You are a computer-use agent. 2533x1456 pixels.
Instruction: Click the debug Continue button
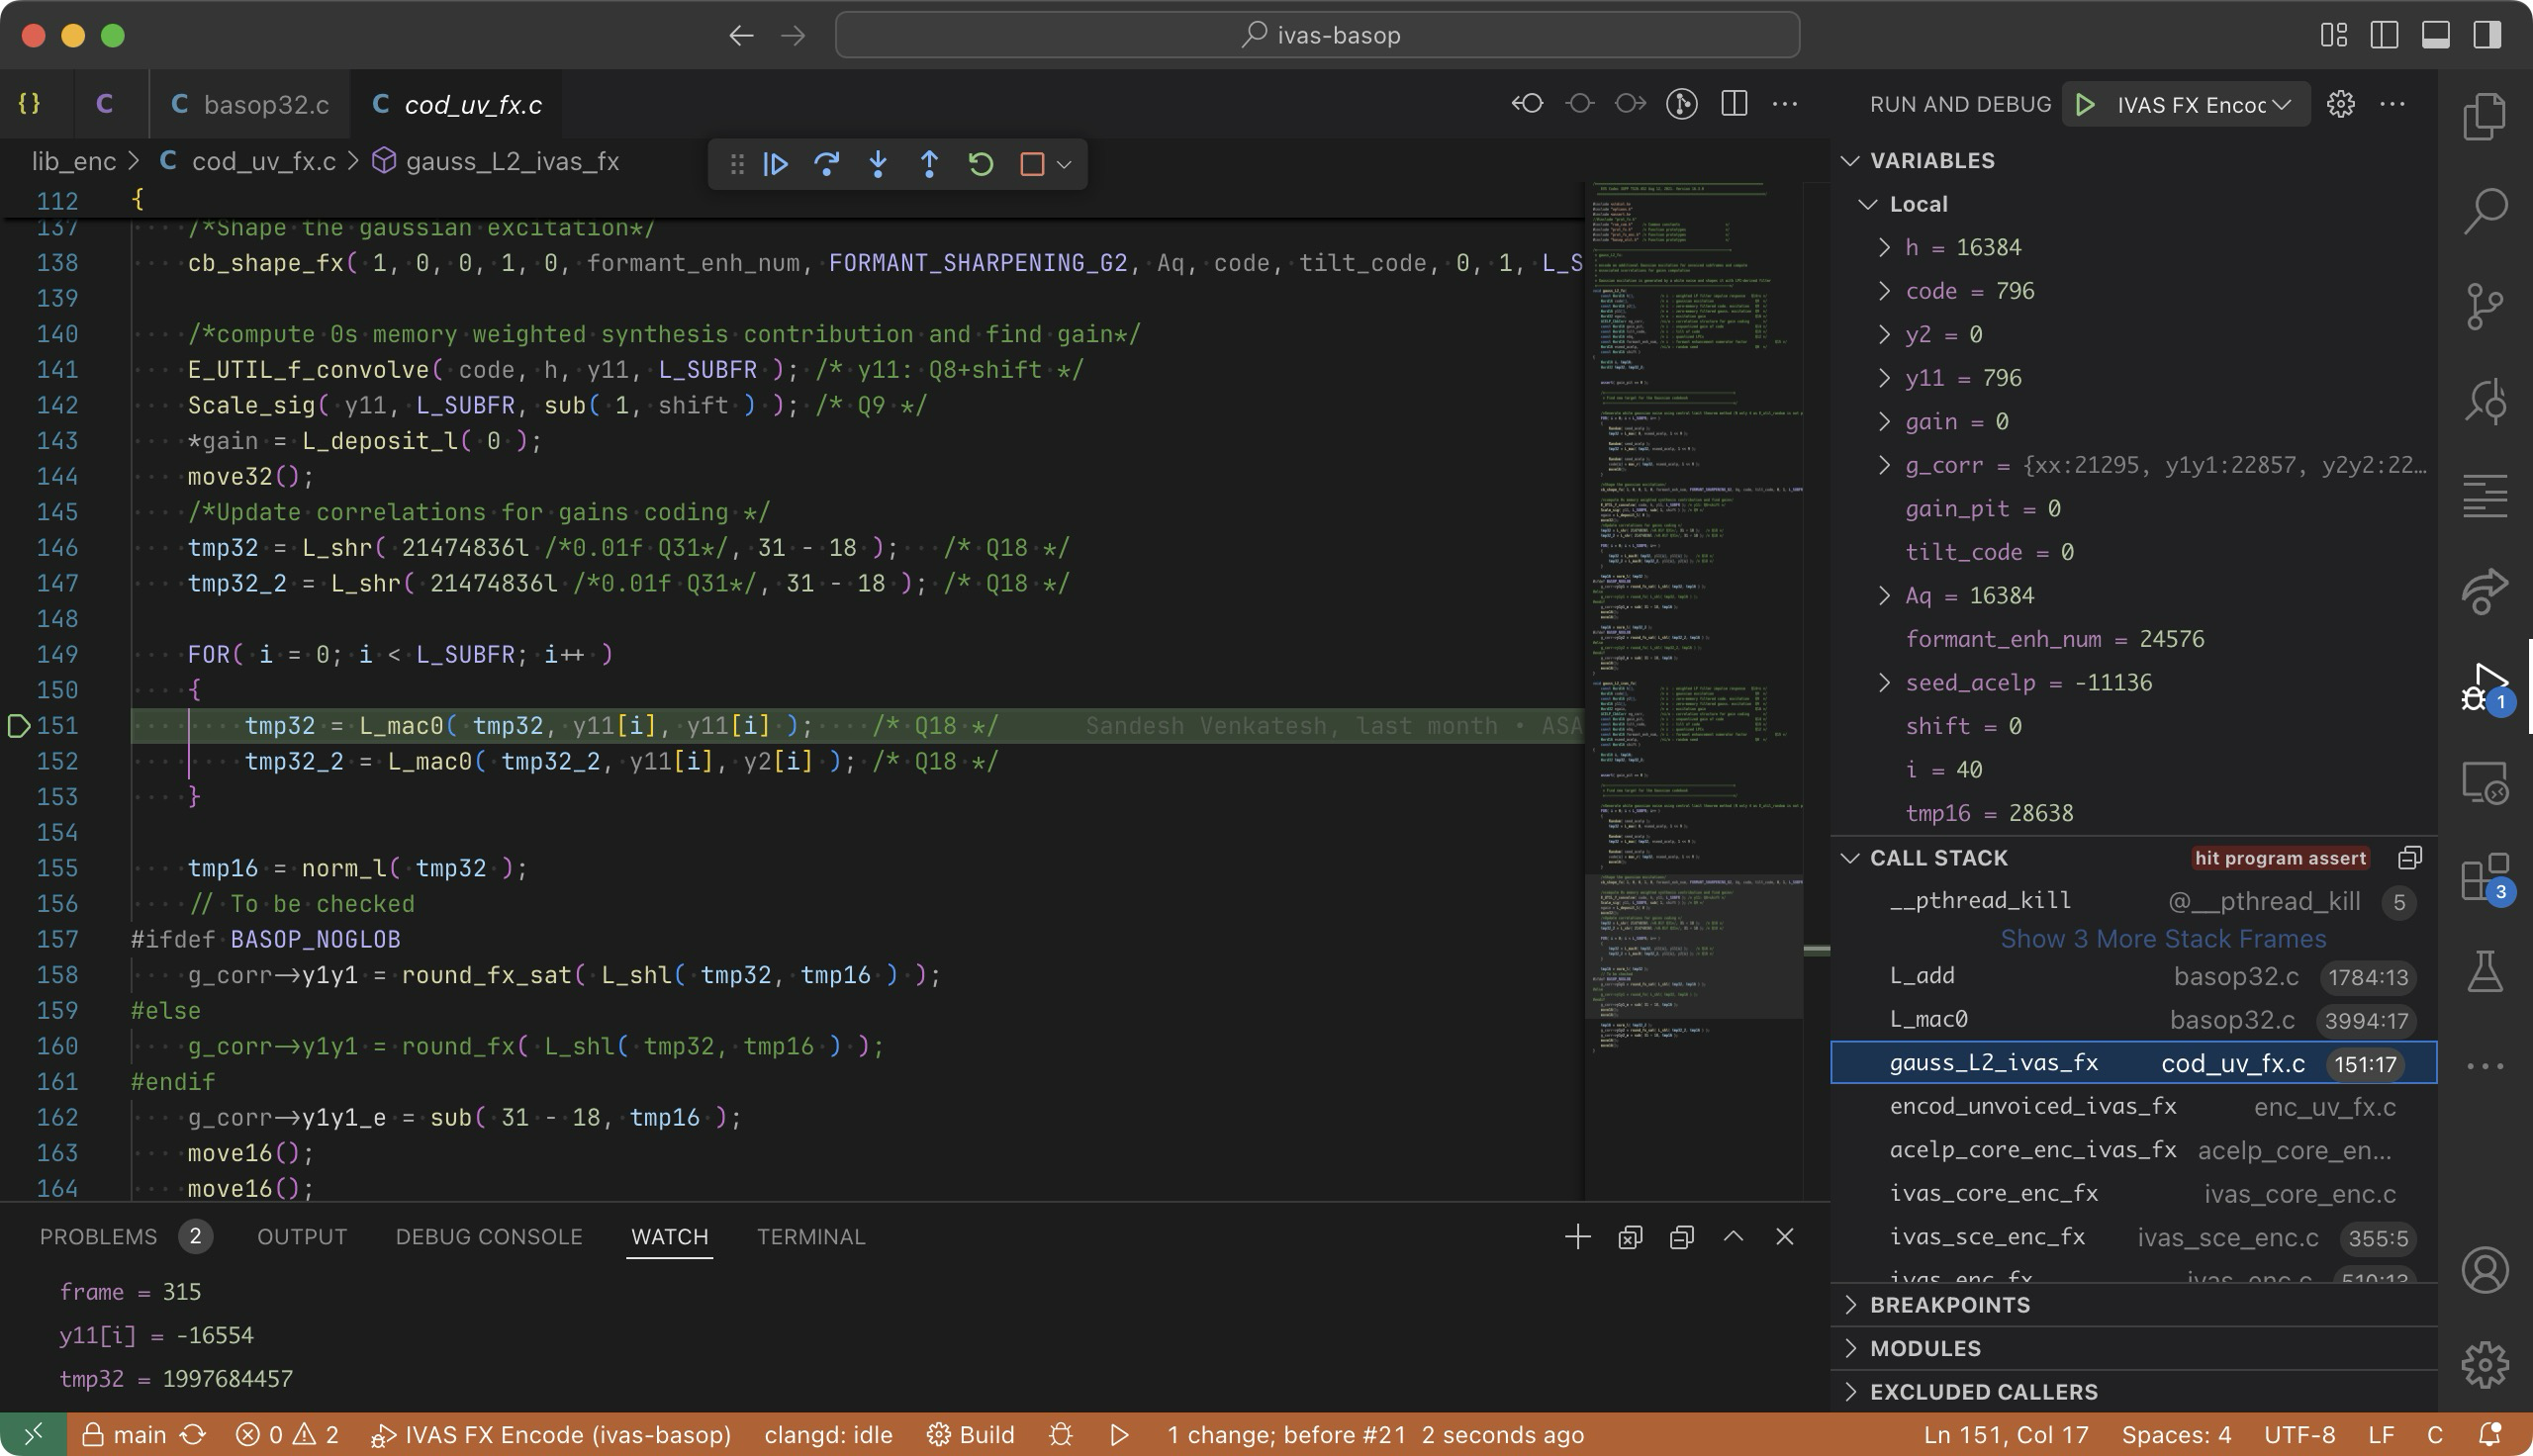(775, 164)
